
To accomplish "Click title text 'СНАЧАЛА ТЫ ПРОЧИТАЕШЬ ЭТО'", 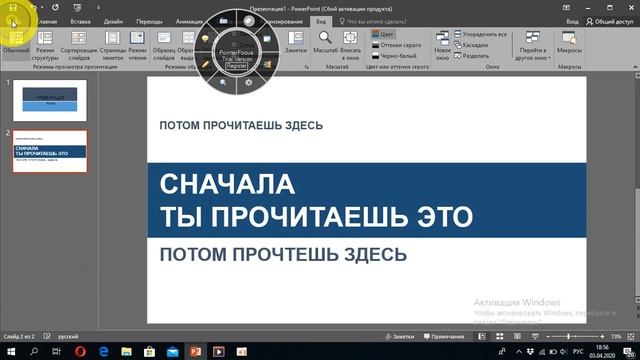I will click(x=316, y=200).
